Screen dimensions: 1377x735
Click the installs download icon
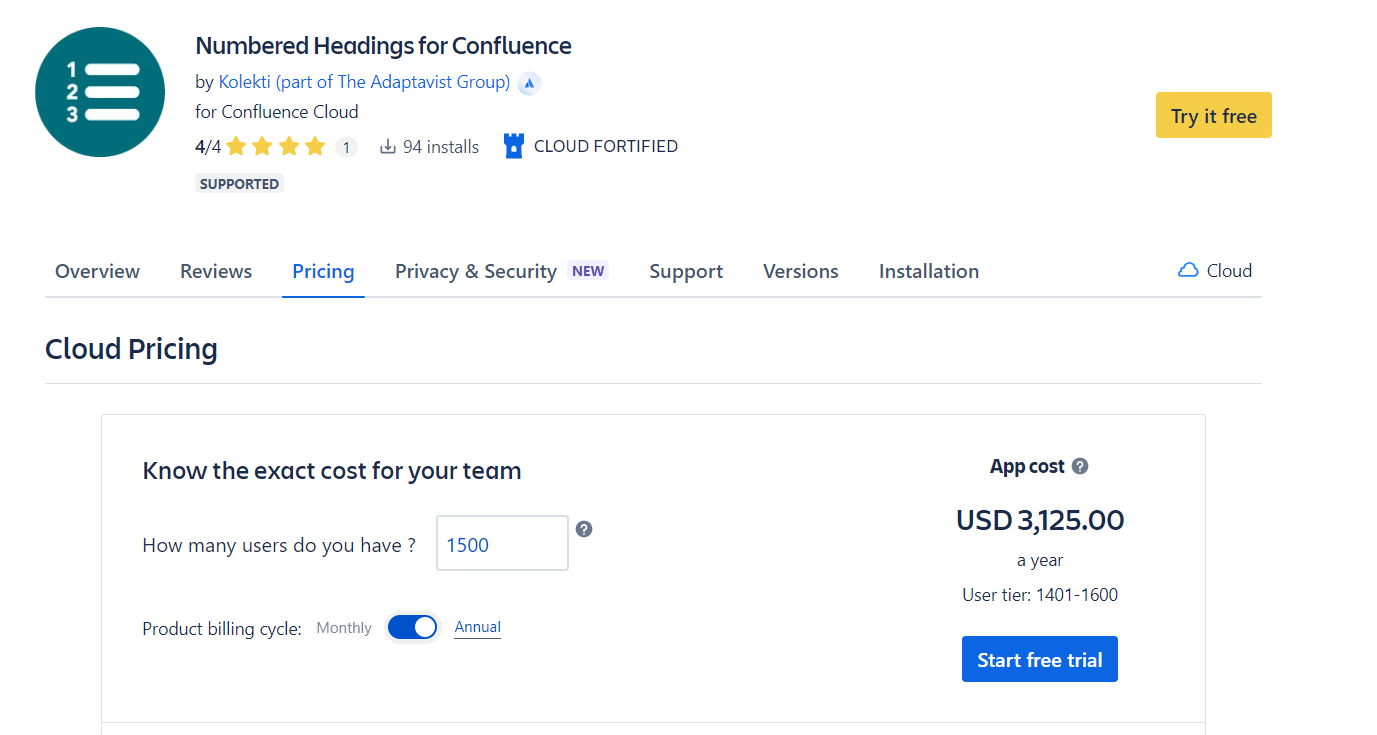[388, 147]
